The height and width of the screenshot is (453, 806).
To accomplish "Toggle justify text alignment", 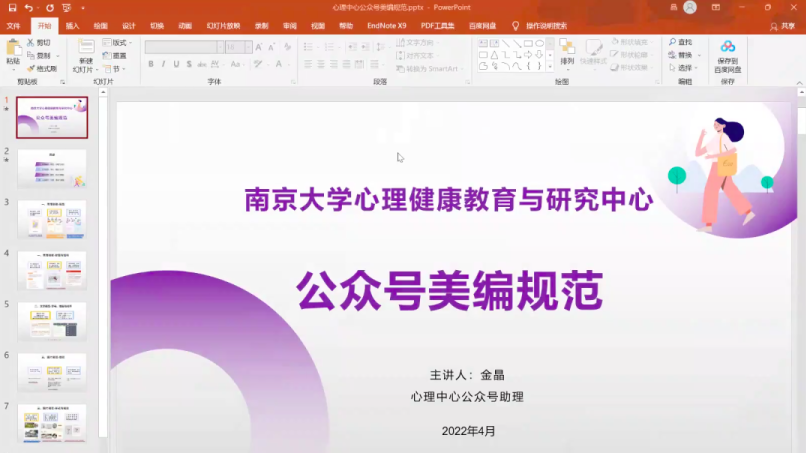I will tap(346, 64).
